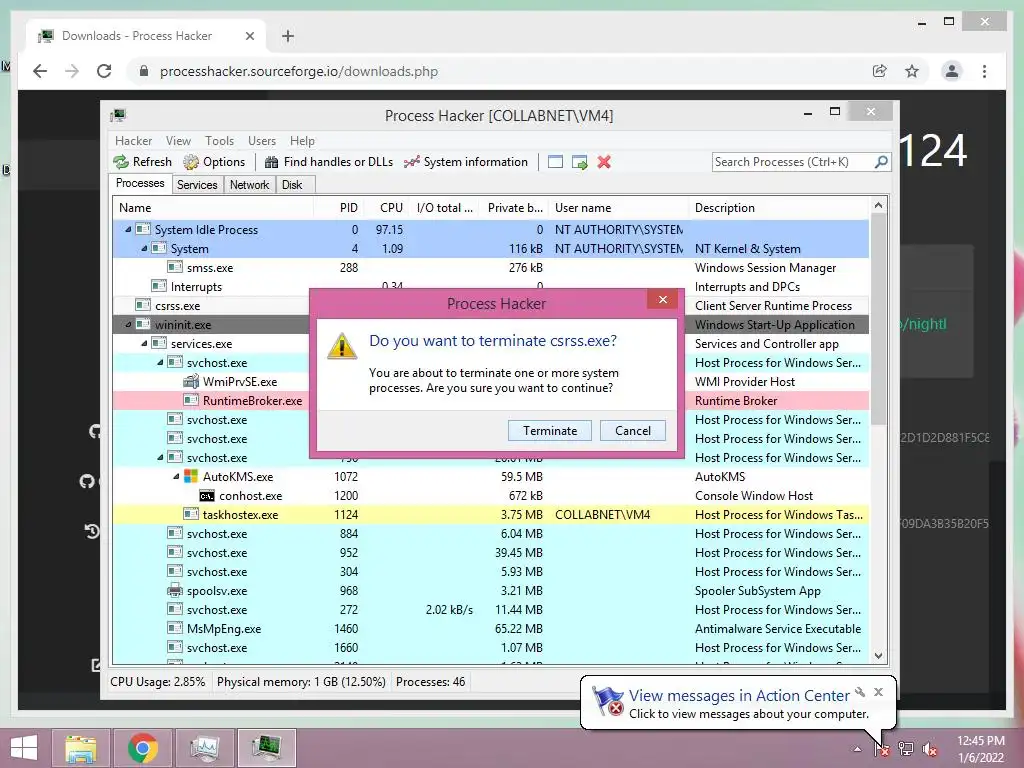The width and height of the screenshot is (1024, 768).
Task: Click Chrome address bar URL
Action: 298,71
